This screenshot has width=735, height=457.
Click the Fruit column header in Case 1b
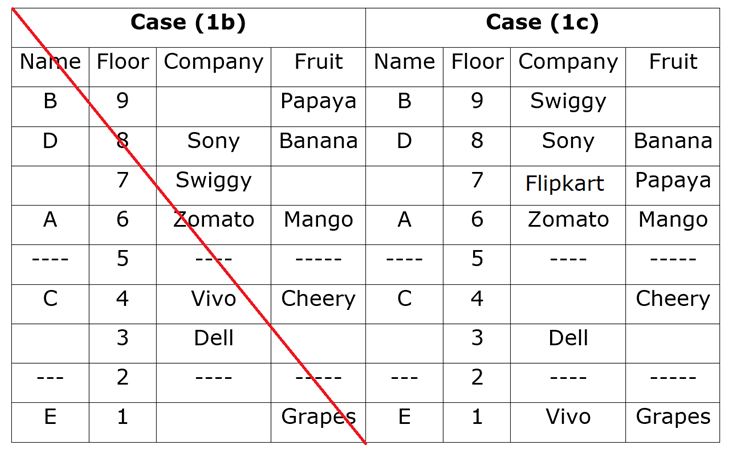coord(318,62)
